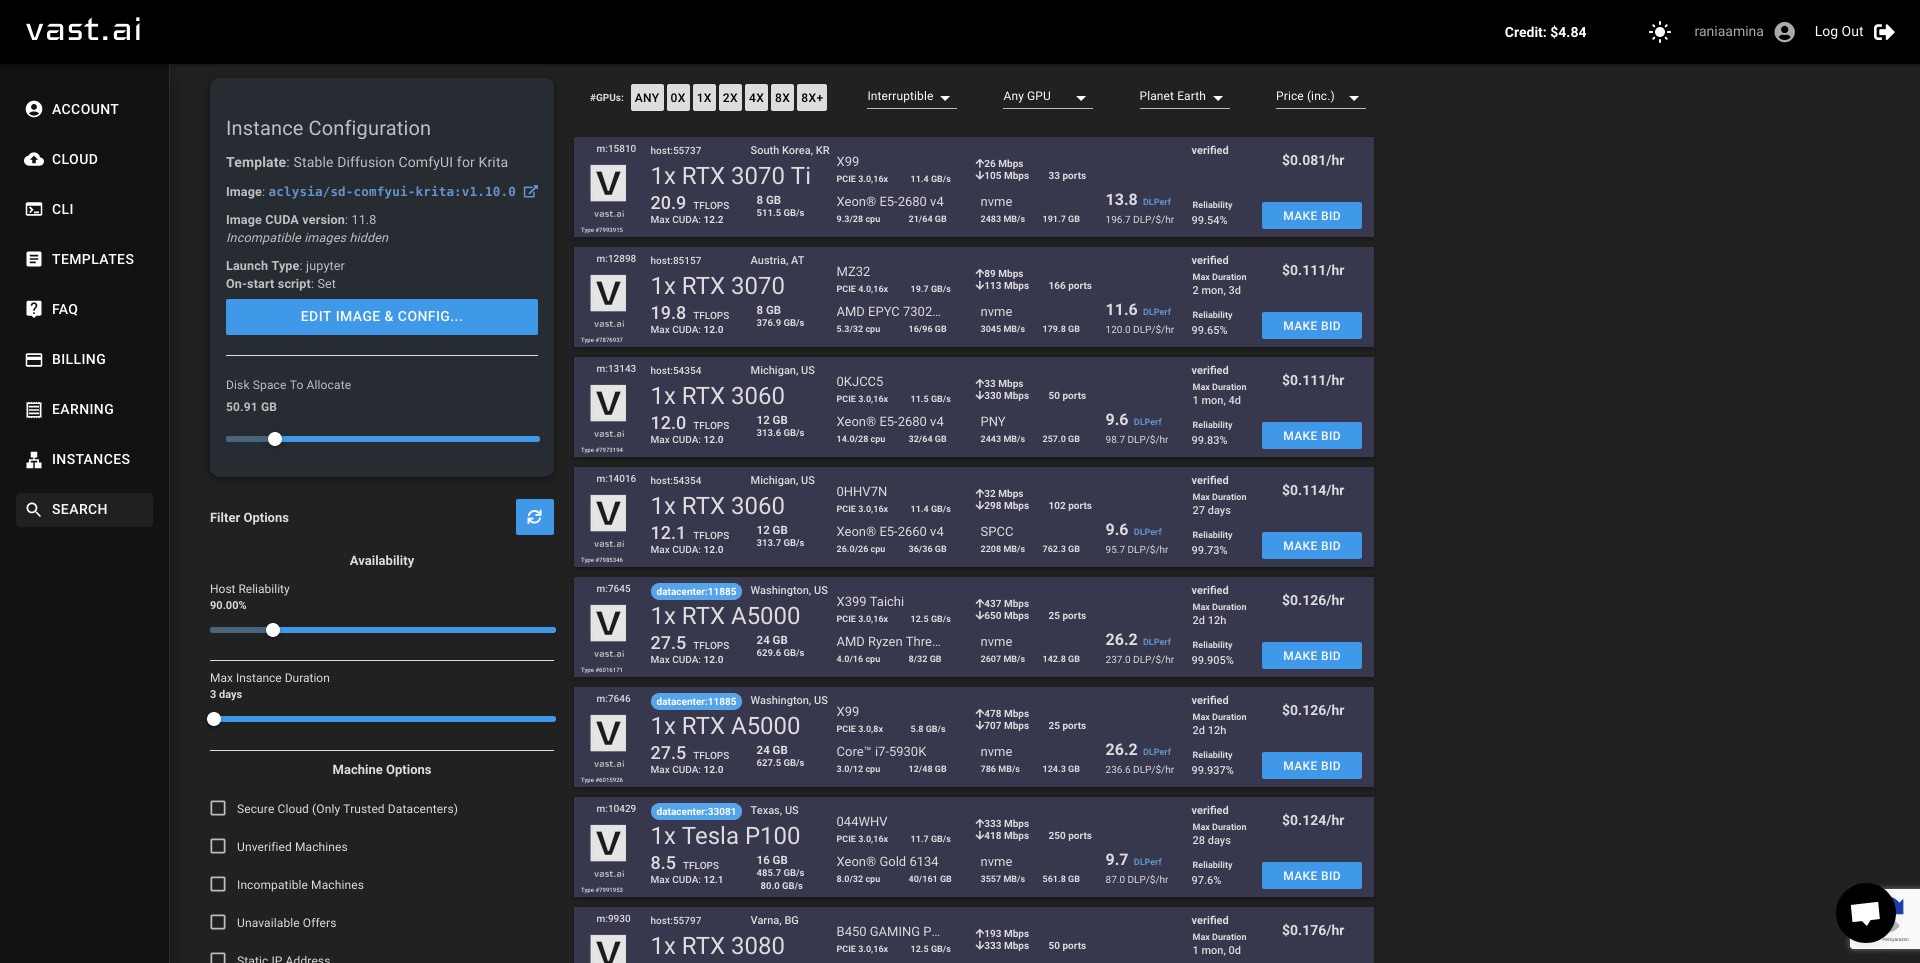
Task: Click the $0.124/hr price text
Action: (x=1313, y=820)
